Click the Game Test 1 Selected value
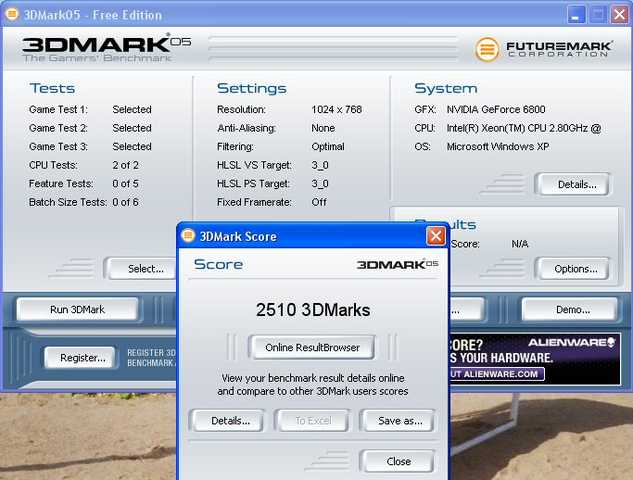 [132, 109]
